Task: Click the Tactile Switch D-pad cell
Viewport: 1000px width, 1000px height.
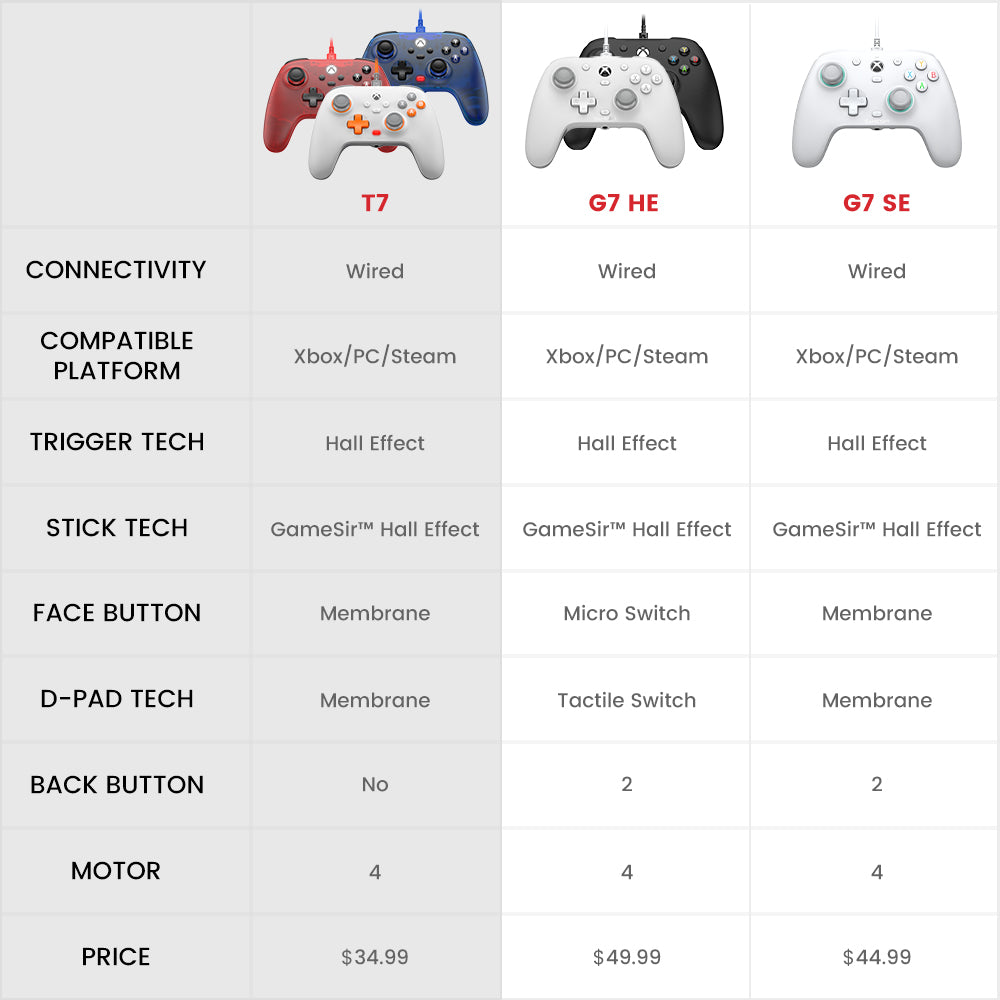Action: click(x=627, y=700)
